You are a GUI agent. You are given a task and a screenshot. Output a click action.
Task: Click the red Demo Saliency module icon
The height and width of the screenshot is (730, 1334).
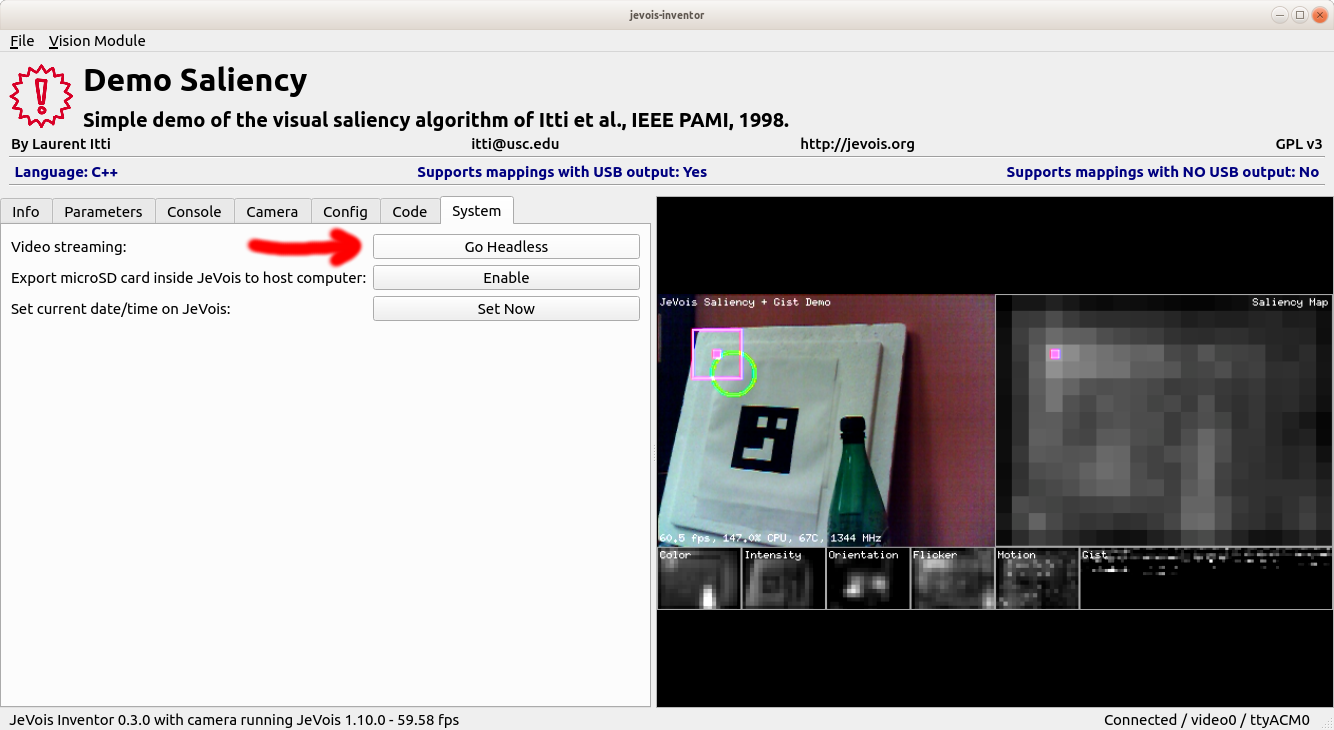point(42,95)
